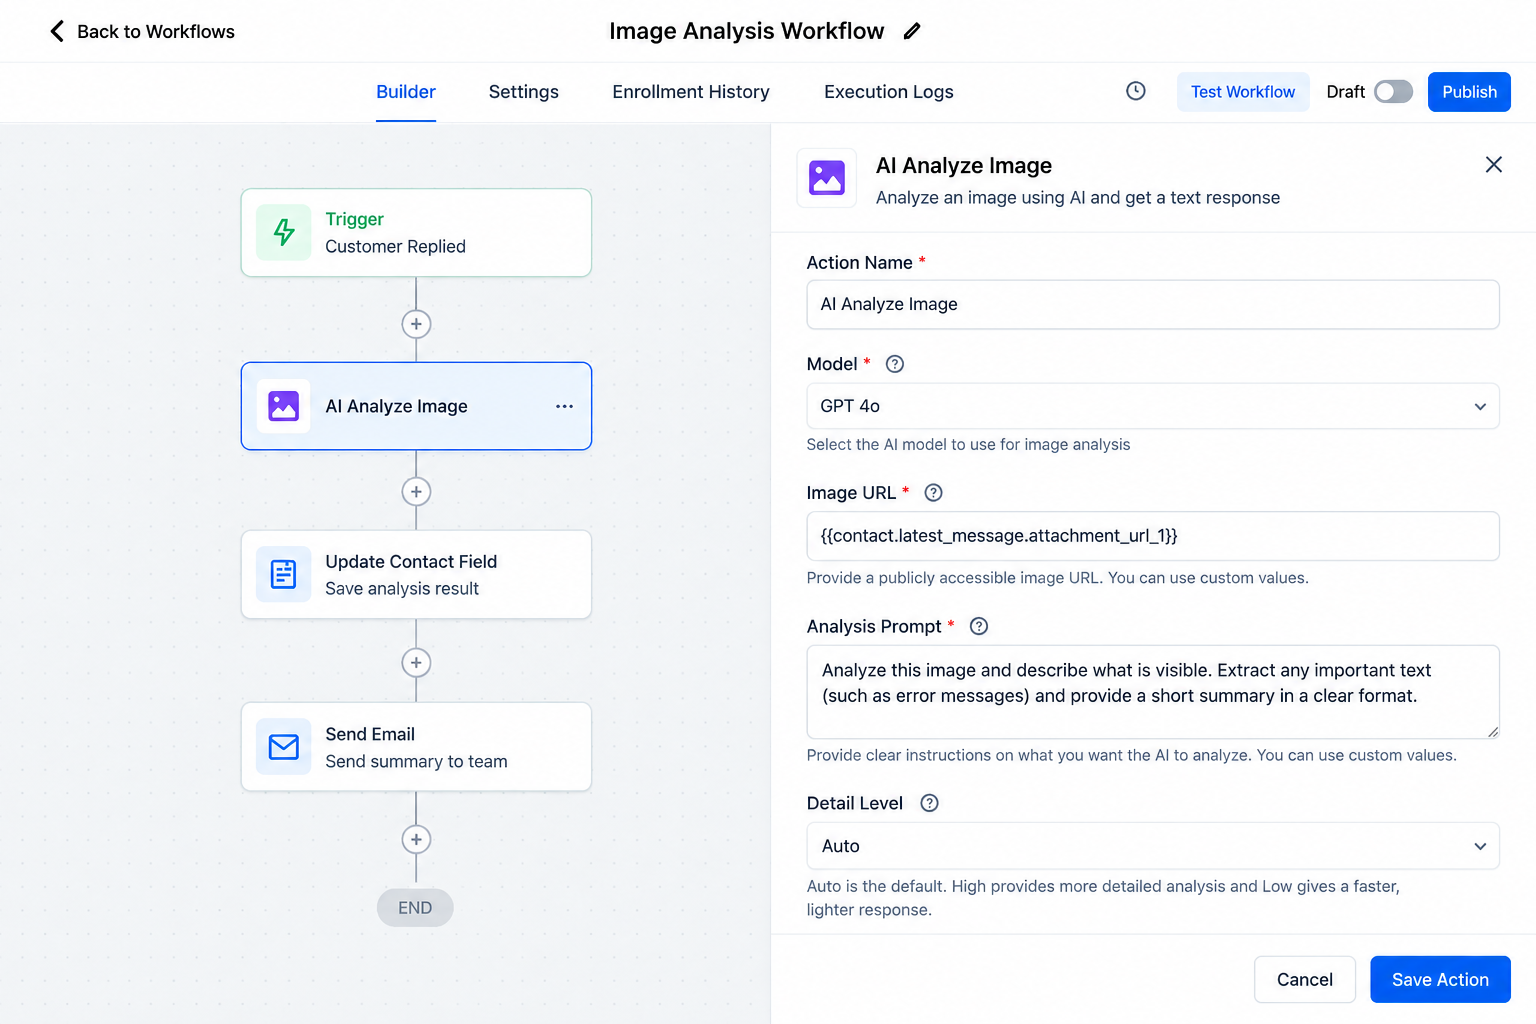This screenshot has width=1536, height=1024.
Task: Add a step above the END marker
Action: (x=416, y=840)
